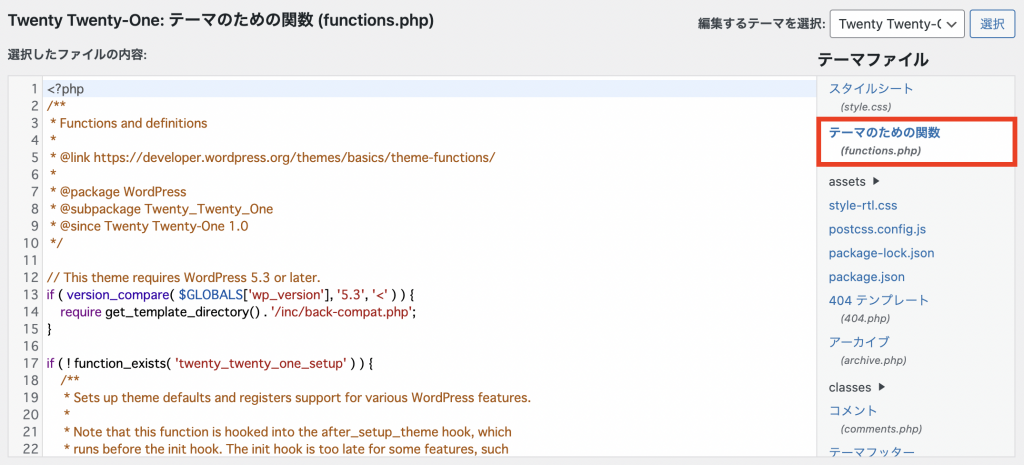Click the @package WordPress comment line
Image resolution: width=1024 pixels, height=465 pixels.
(x=119, y=191)
